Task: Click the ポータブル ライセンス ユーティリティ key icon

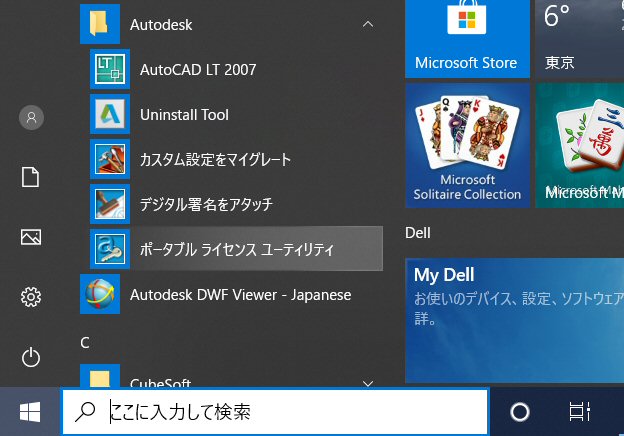Action: coord(110,249)
